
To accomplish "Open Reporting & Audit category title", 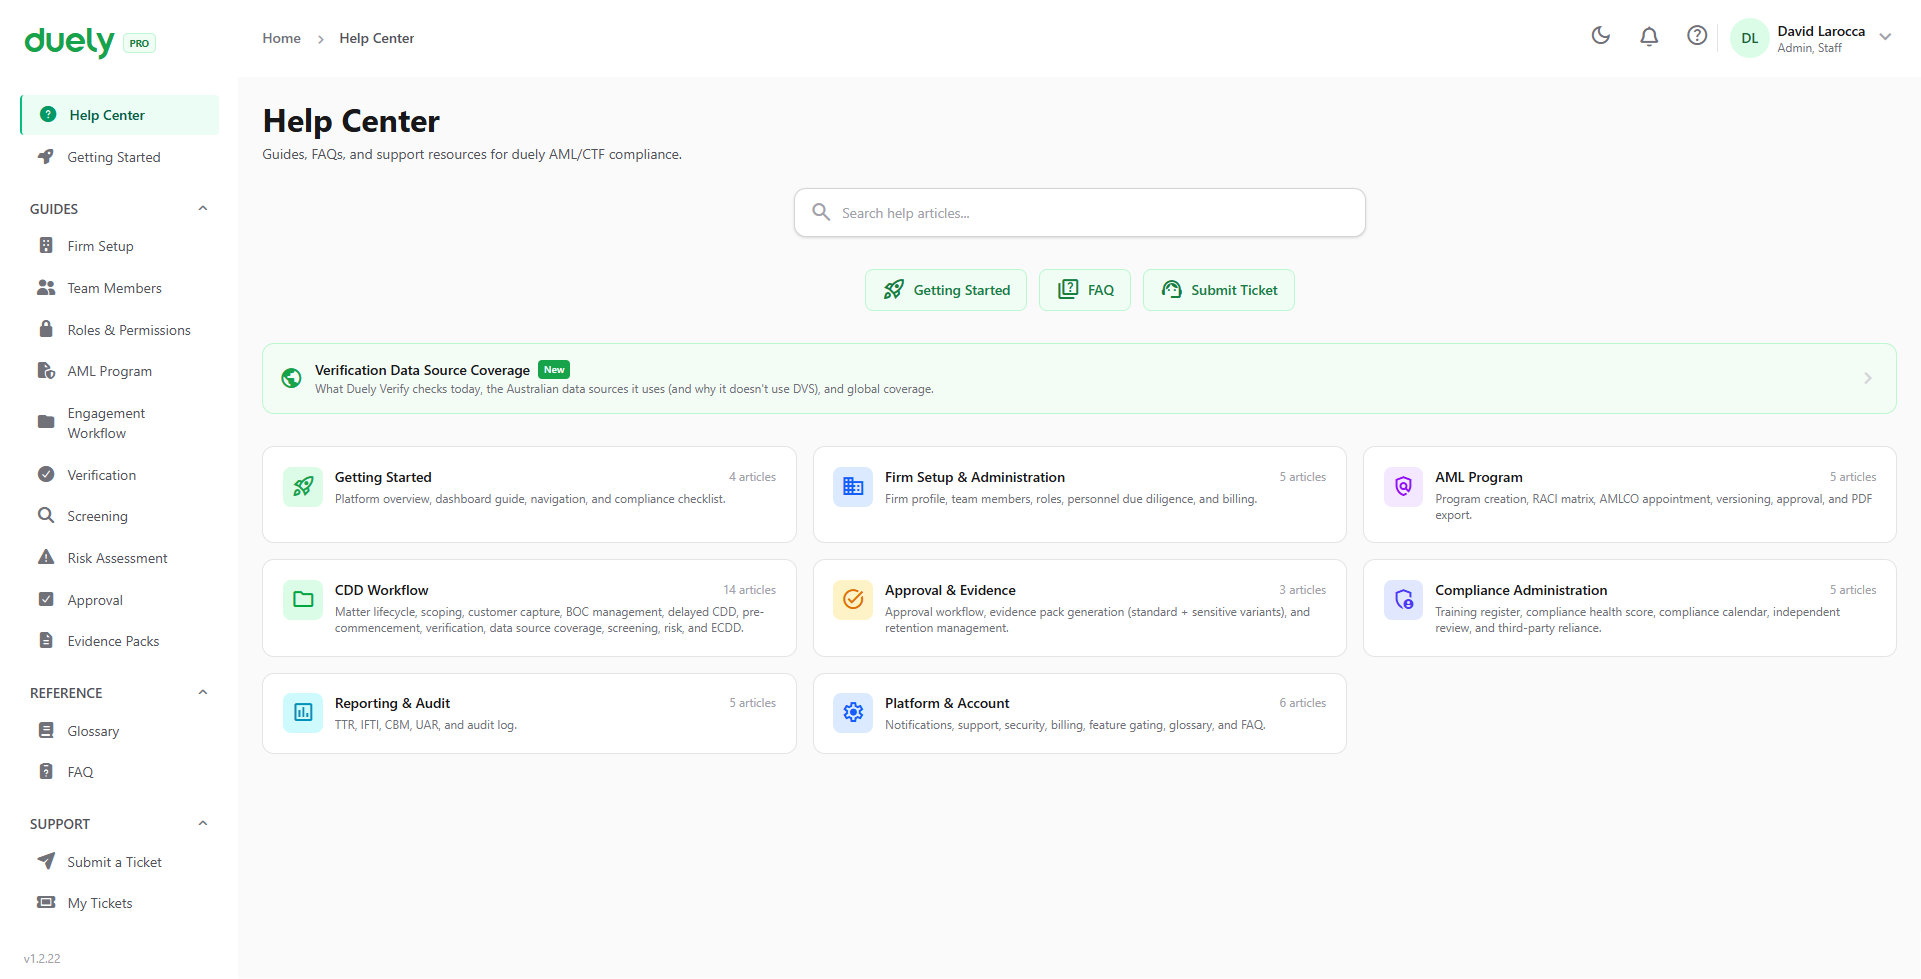I will (392, 703).
